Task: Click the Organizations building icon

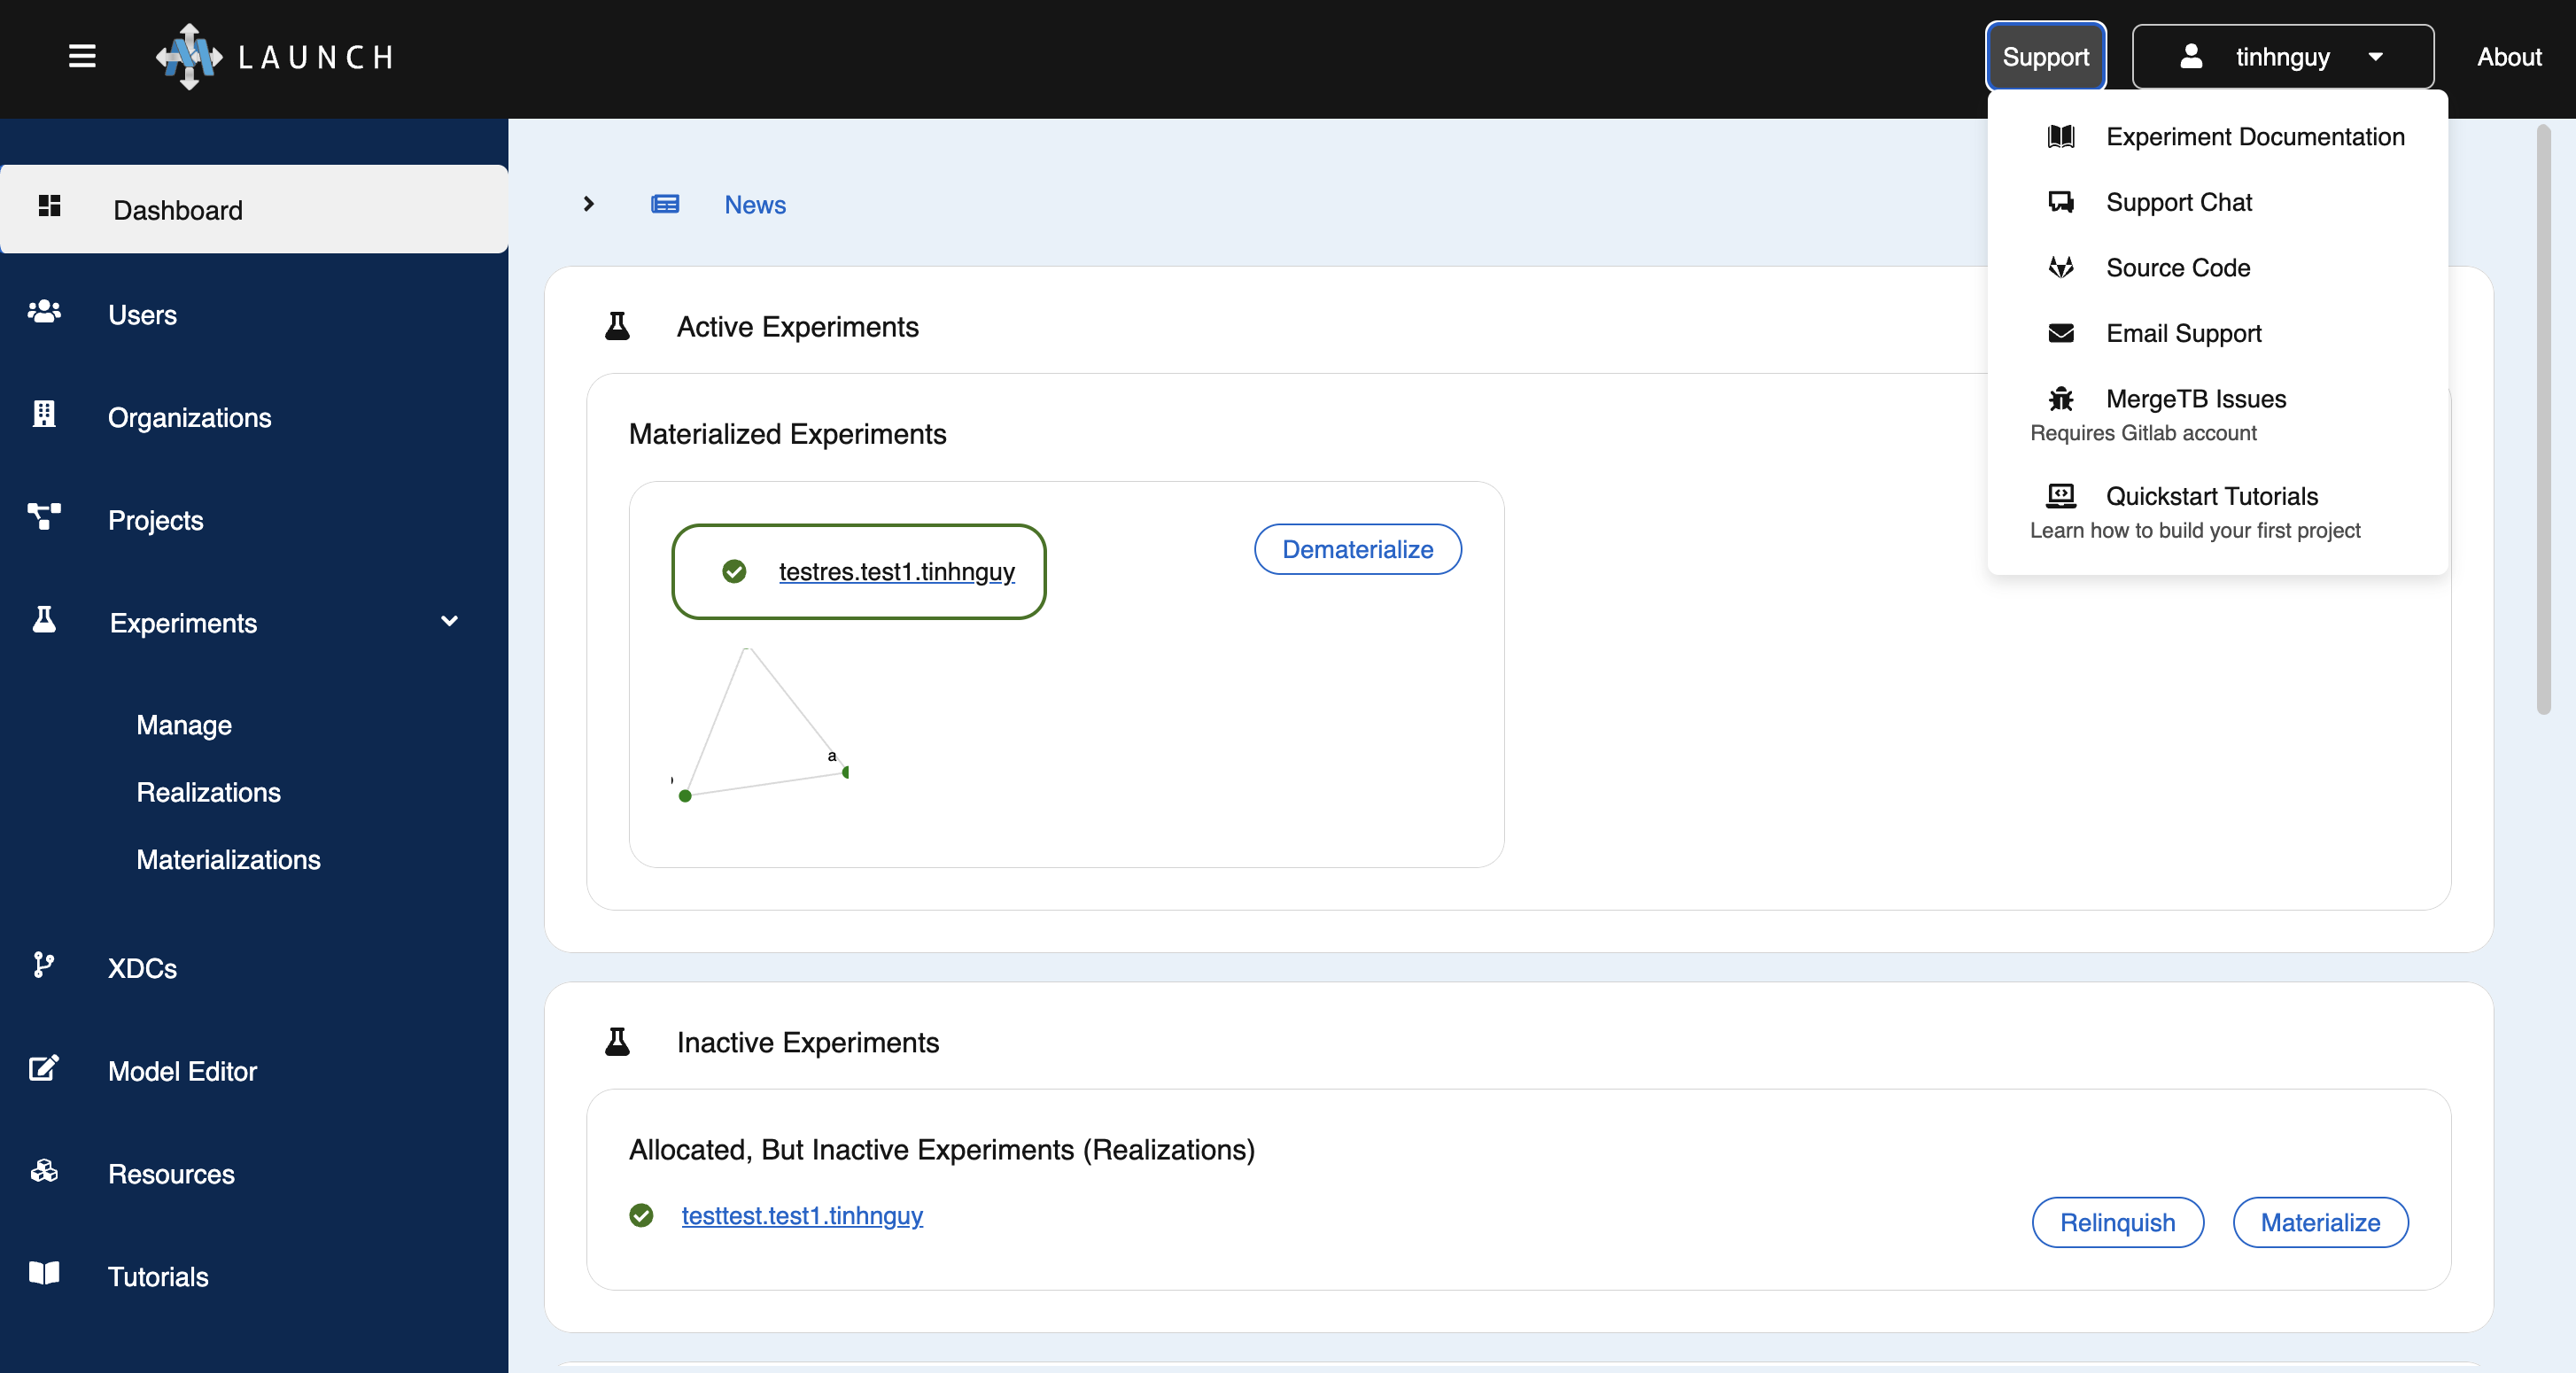Action: click(44, 415)
